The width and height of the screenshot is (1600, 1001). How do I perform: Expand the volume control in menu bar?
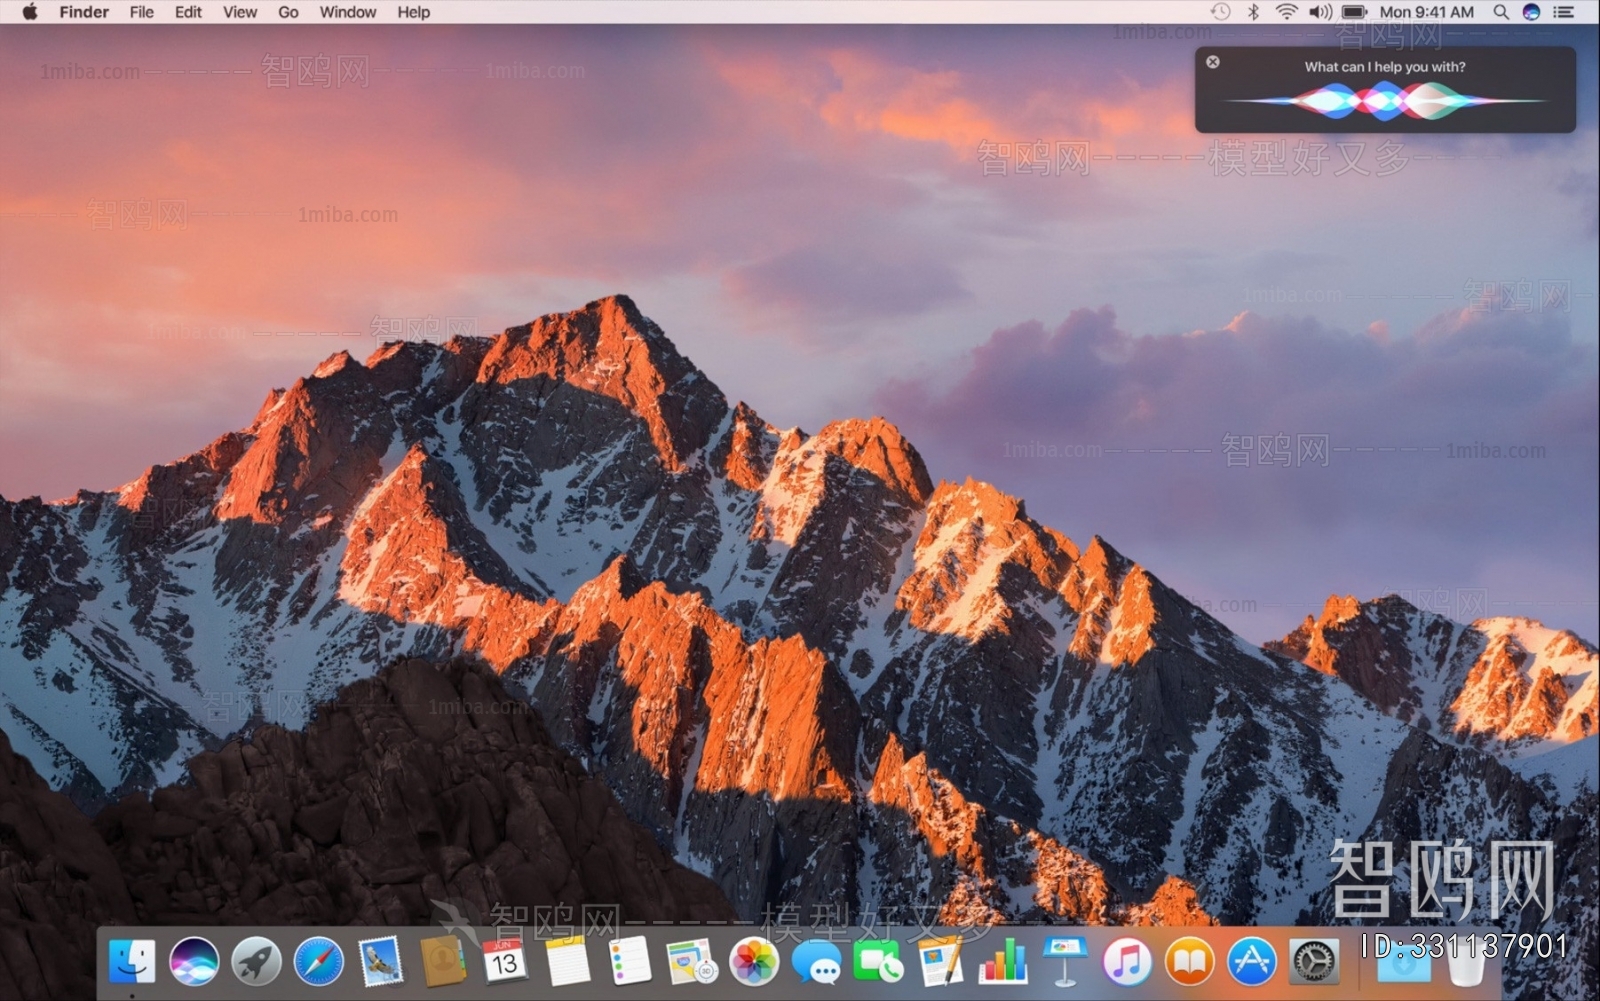coord(1320,12)
